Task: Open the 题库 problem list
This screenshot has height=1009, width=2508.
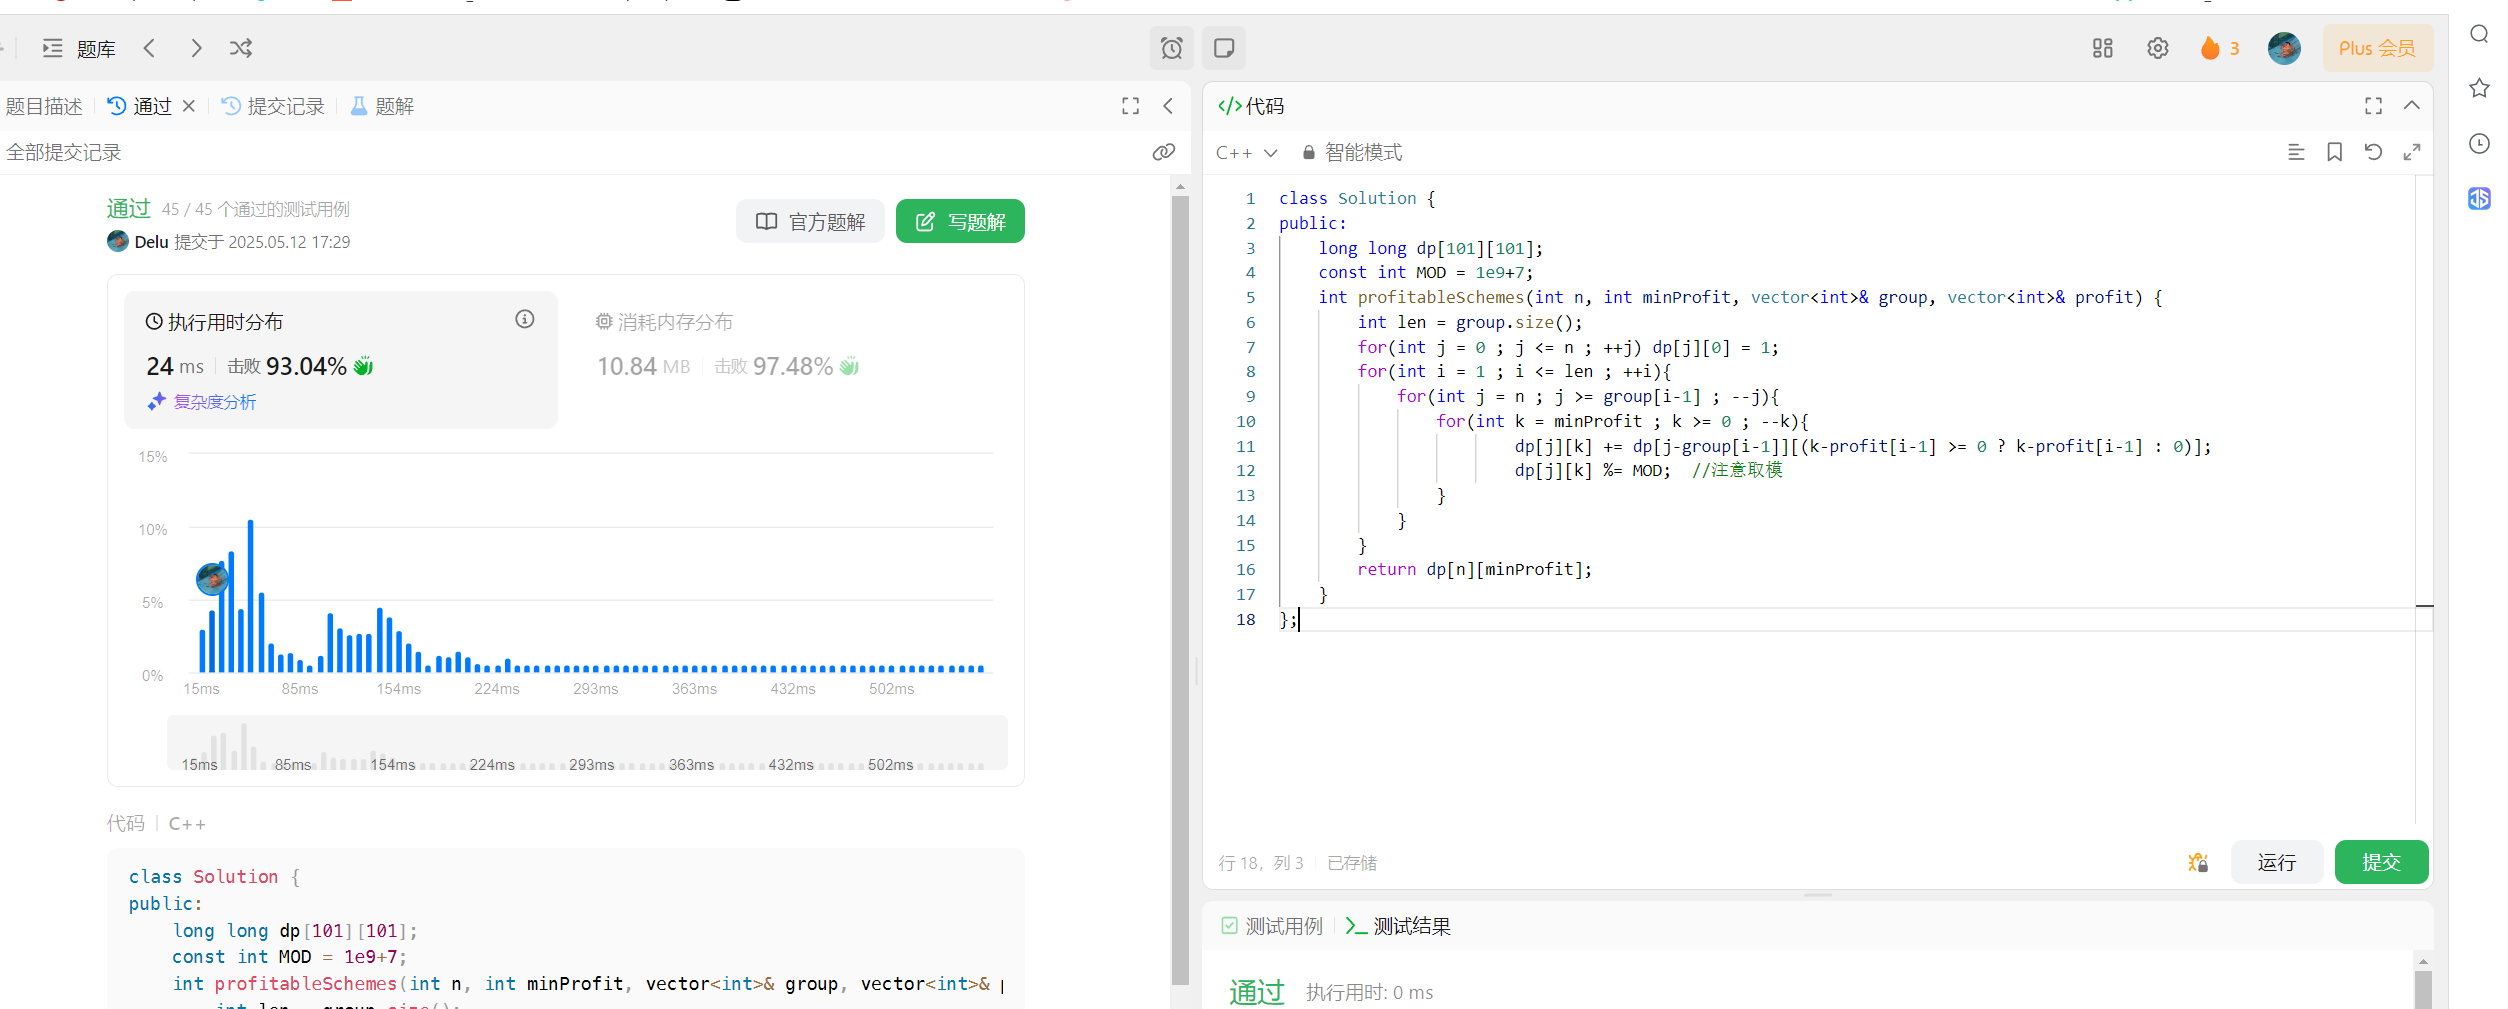Action: click(79, 48)
